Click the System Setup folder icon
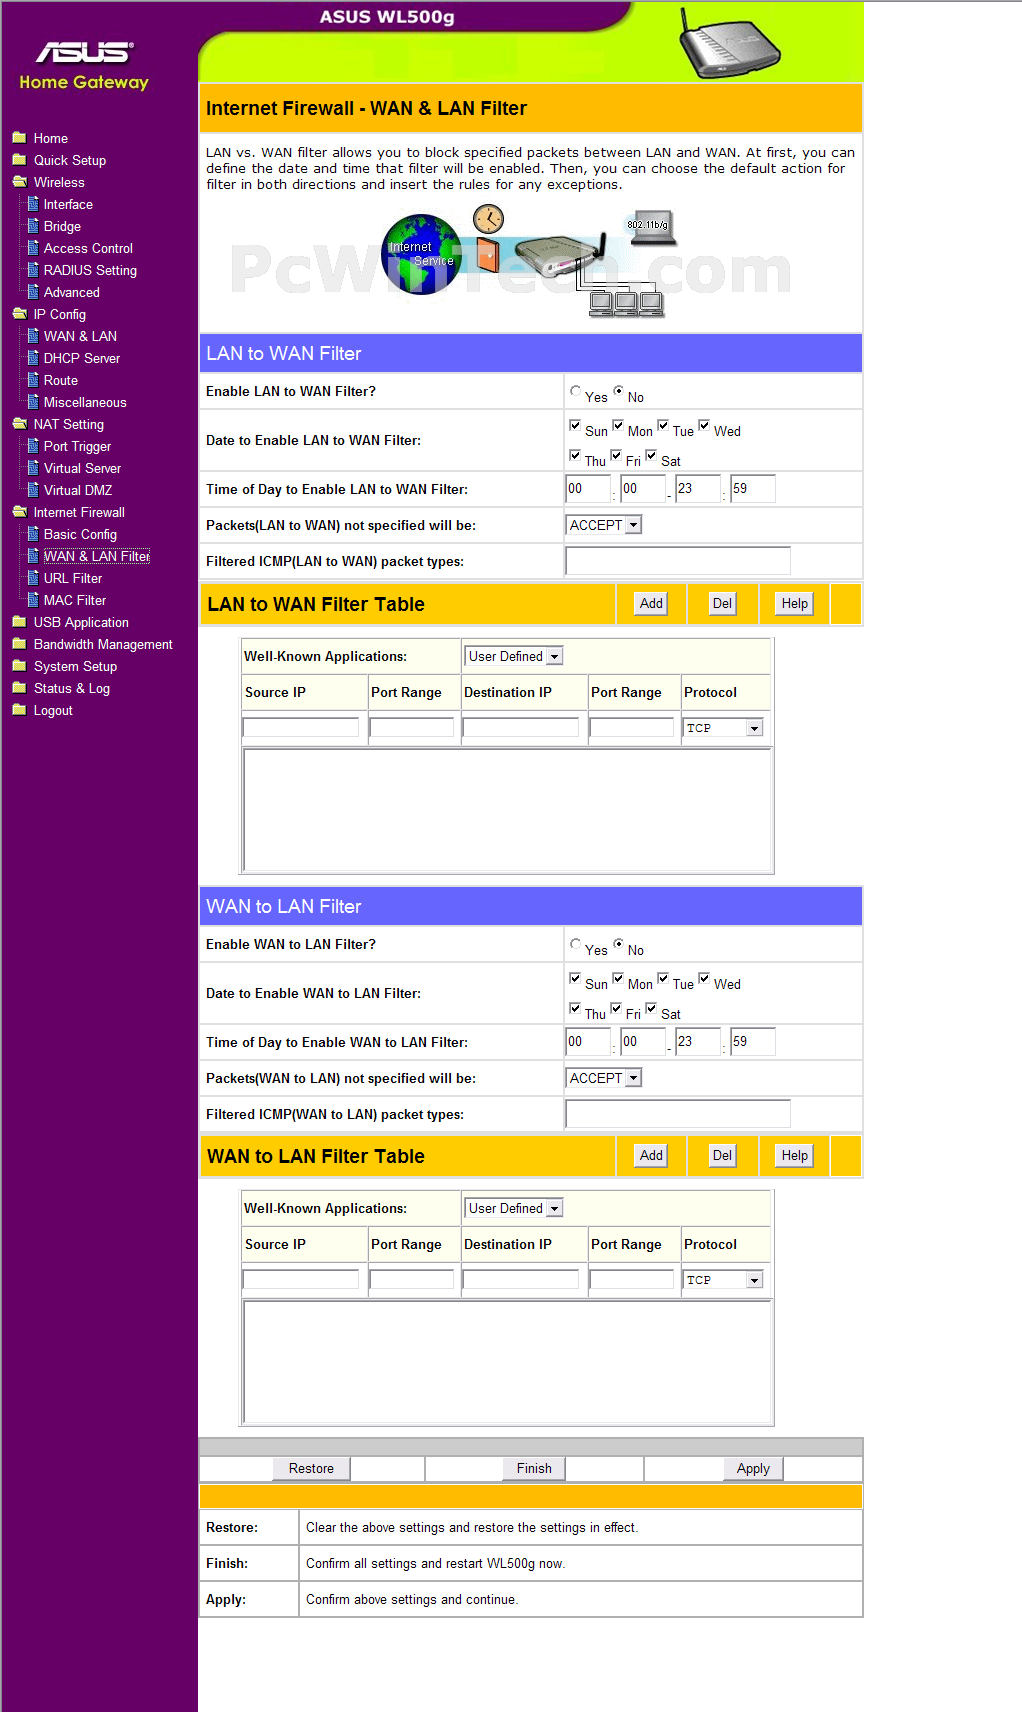The height and width of the screenshot is (1712, 1022). 19,666
